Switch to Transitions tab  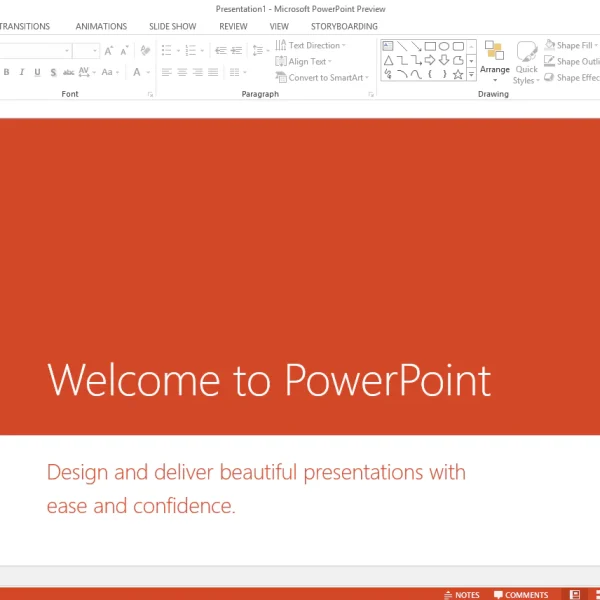[25, 26]
